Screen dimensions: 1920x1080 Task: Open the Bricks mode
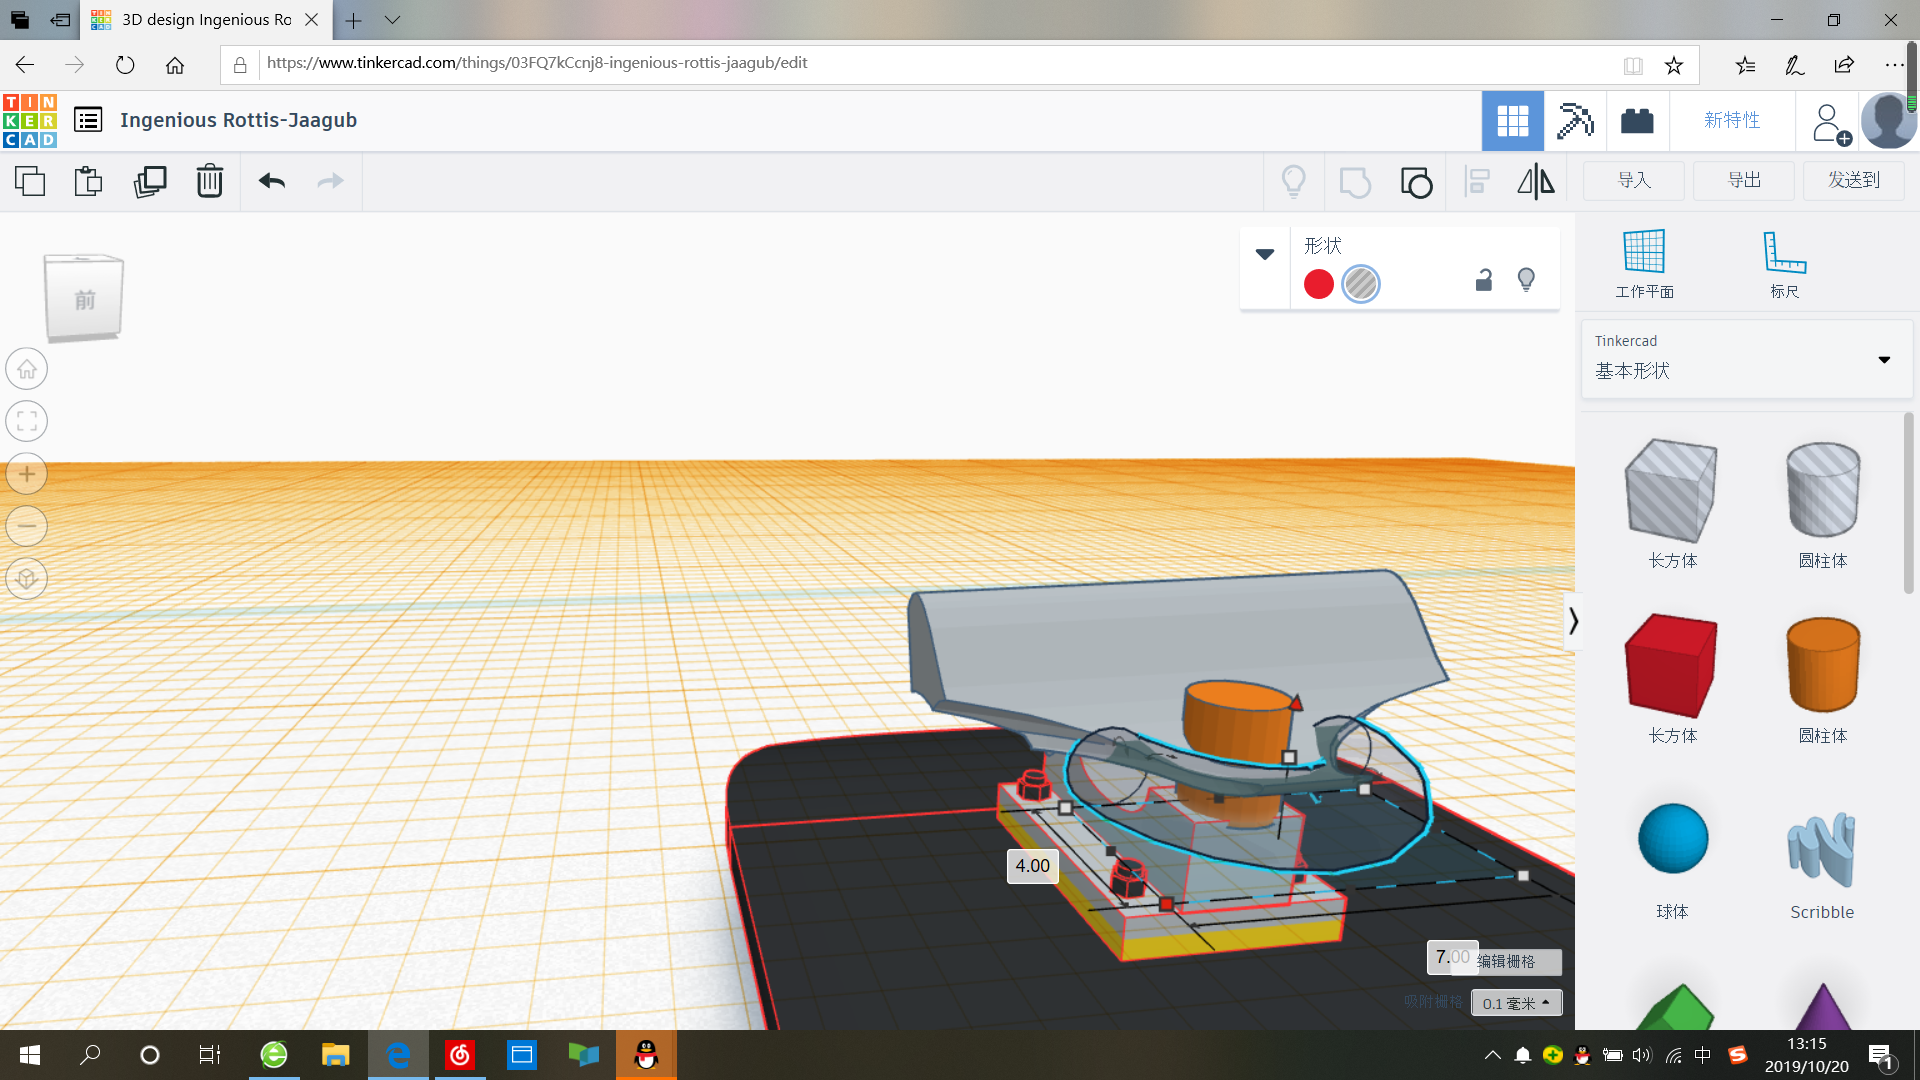1637,121
